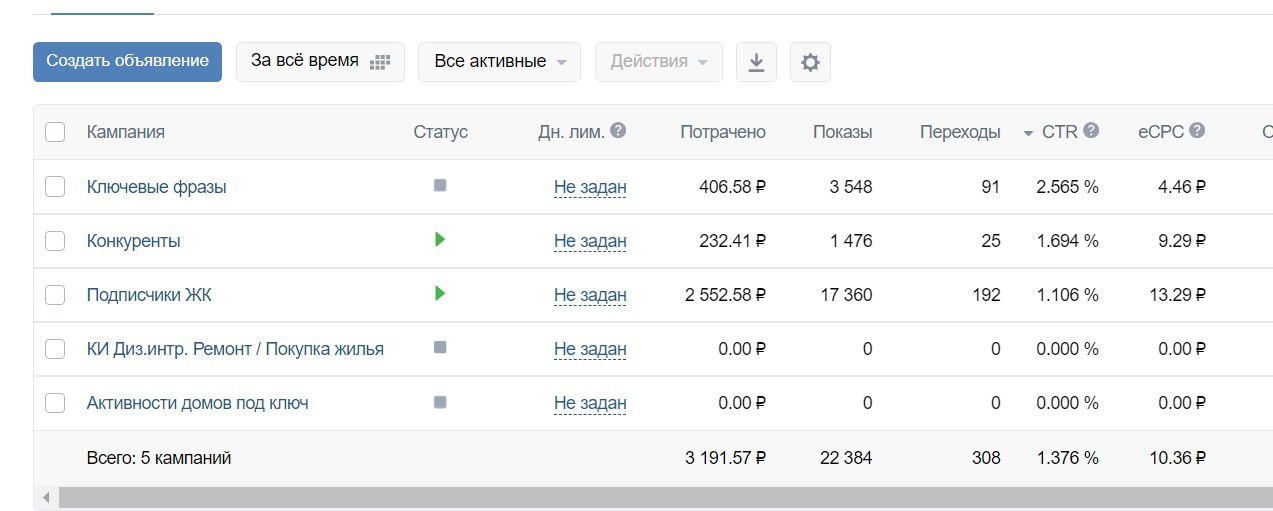Click the Создать объявление button
The width and height of the screenshot is (1273, 511).
127,61
